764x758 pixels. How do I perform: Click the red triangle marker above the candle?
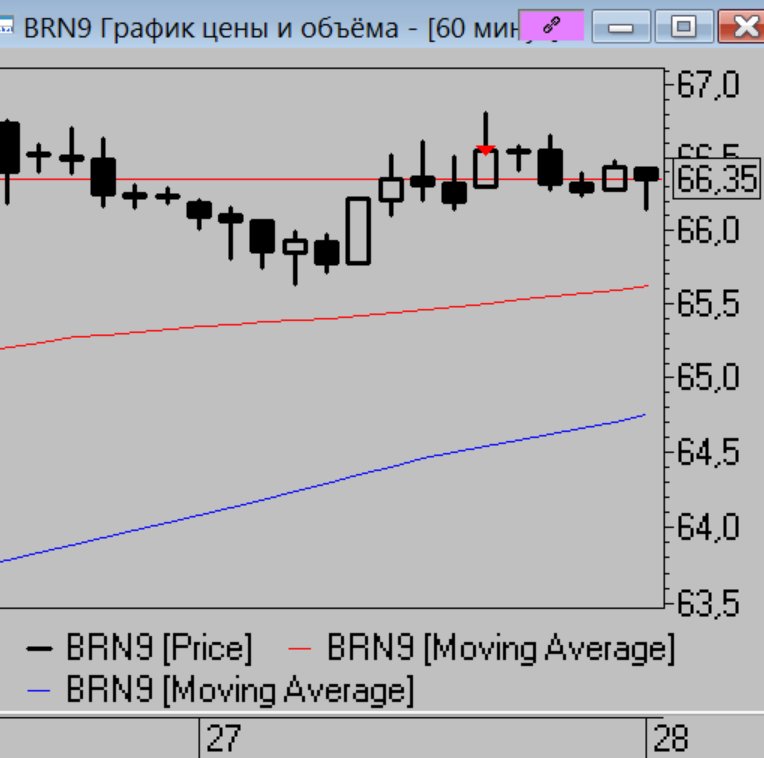click(x=485, y=150)
